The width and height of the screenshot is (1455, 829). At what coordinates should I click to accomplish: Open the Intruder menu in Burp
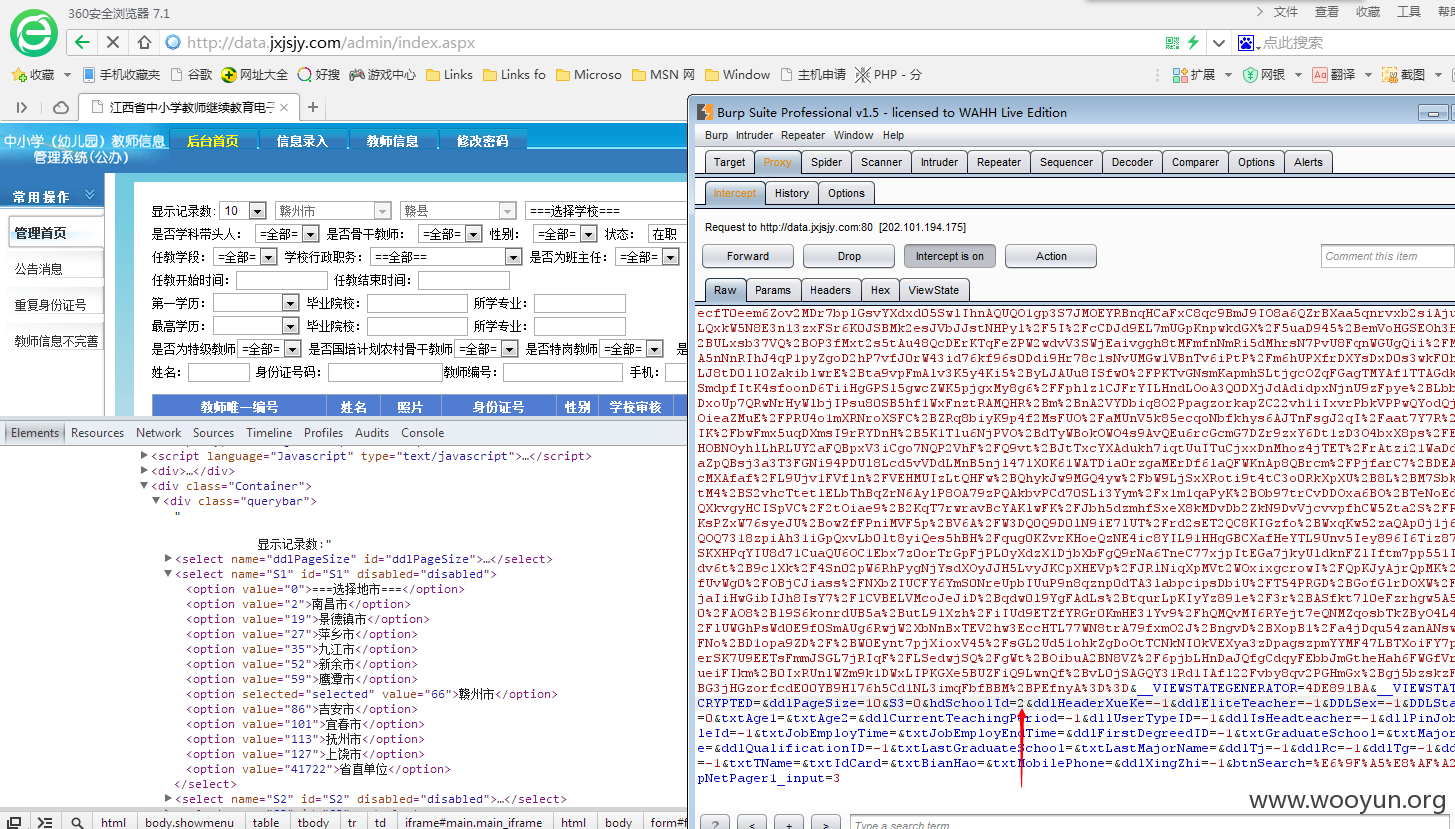pos(754,135)
